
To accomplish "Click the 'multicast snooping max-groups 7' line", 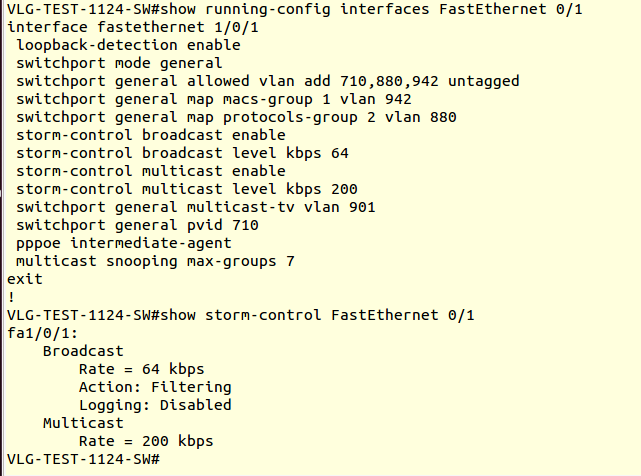I will [155, 261].
